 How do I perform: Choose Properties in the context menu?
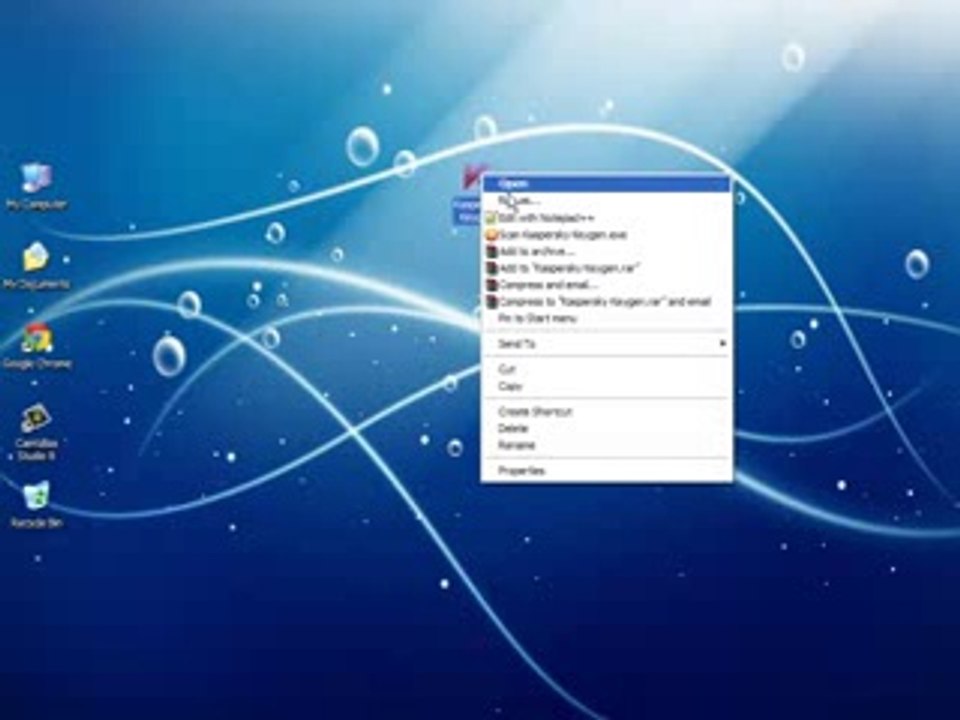click(607, 471)
